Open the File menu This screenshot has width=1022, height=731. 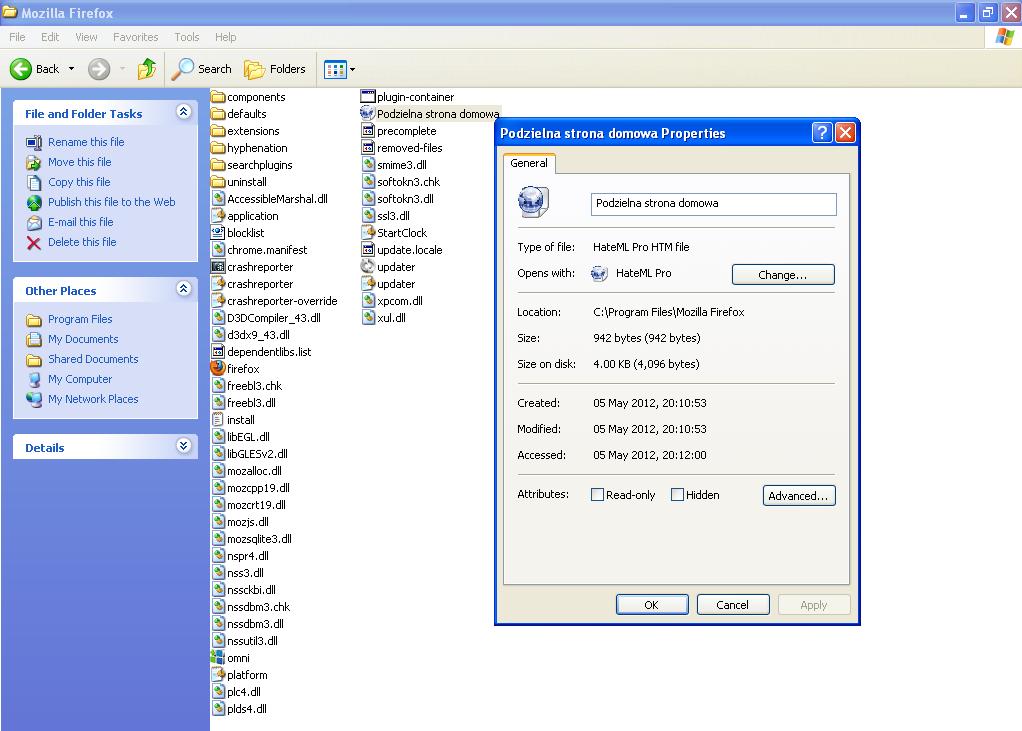(17, 37)
